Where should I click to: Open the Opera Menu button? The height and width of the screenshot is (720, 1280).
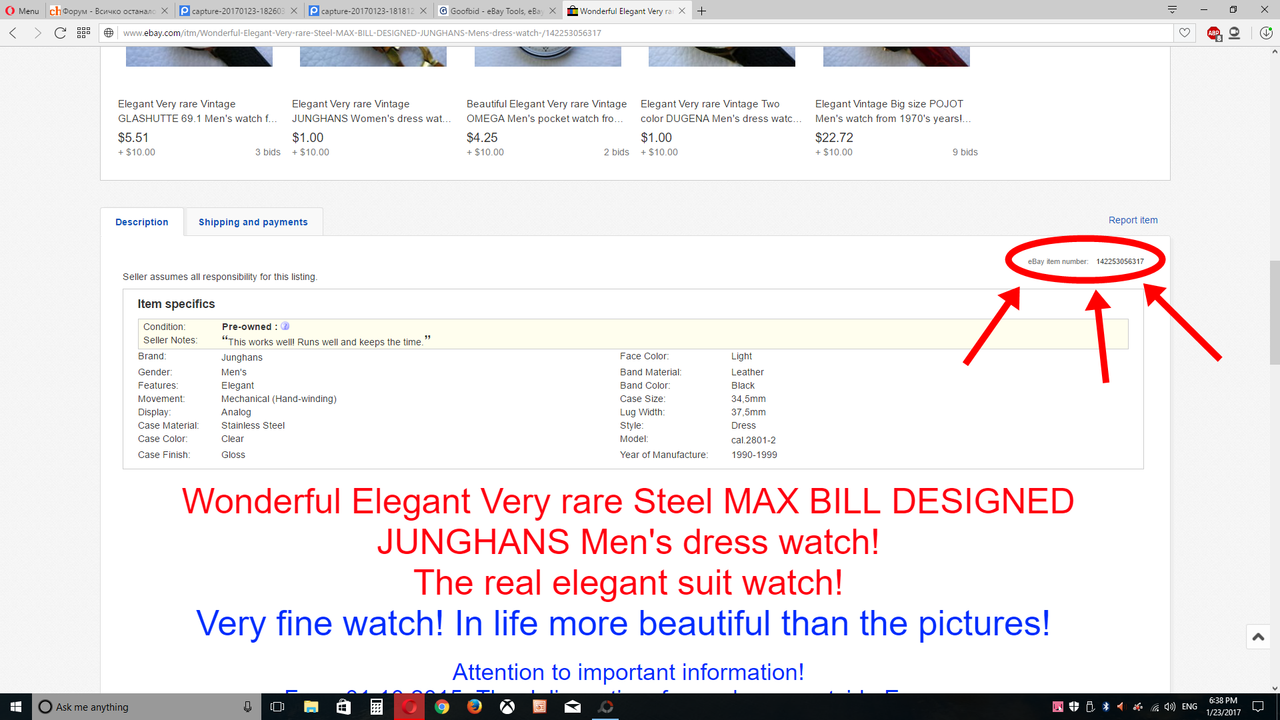coord(22,11)
